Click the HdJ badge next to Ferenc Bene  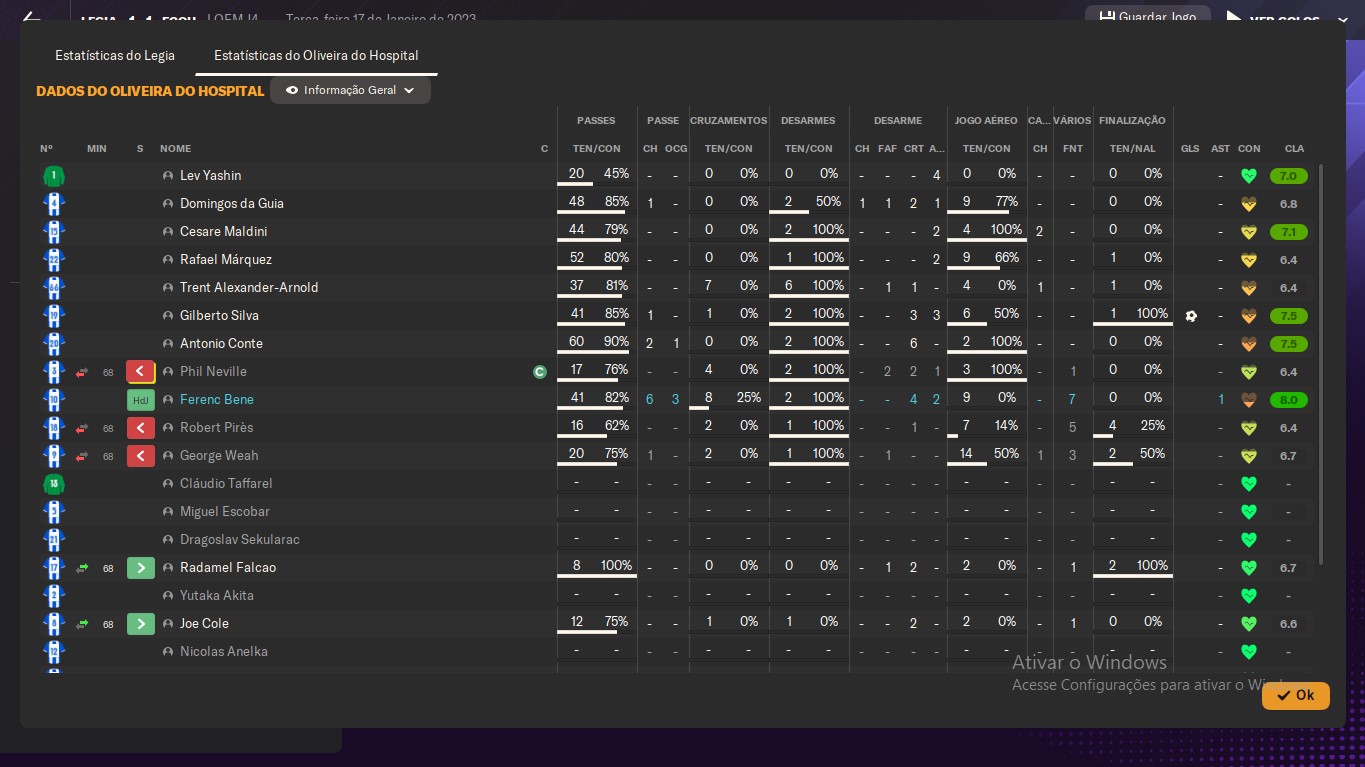click(140, 400)
